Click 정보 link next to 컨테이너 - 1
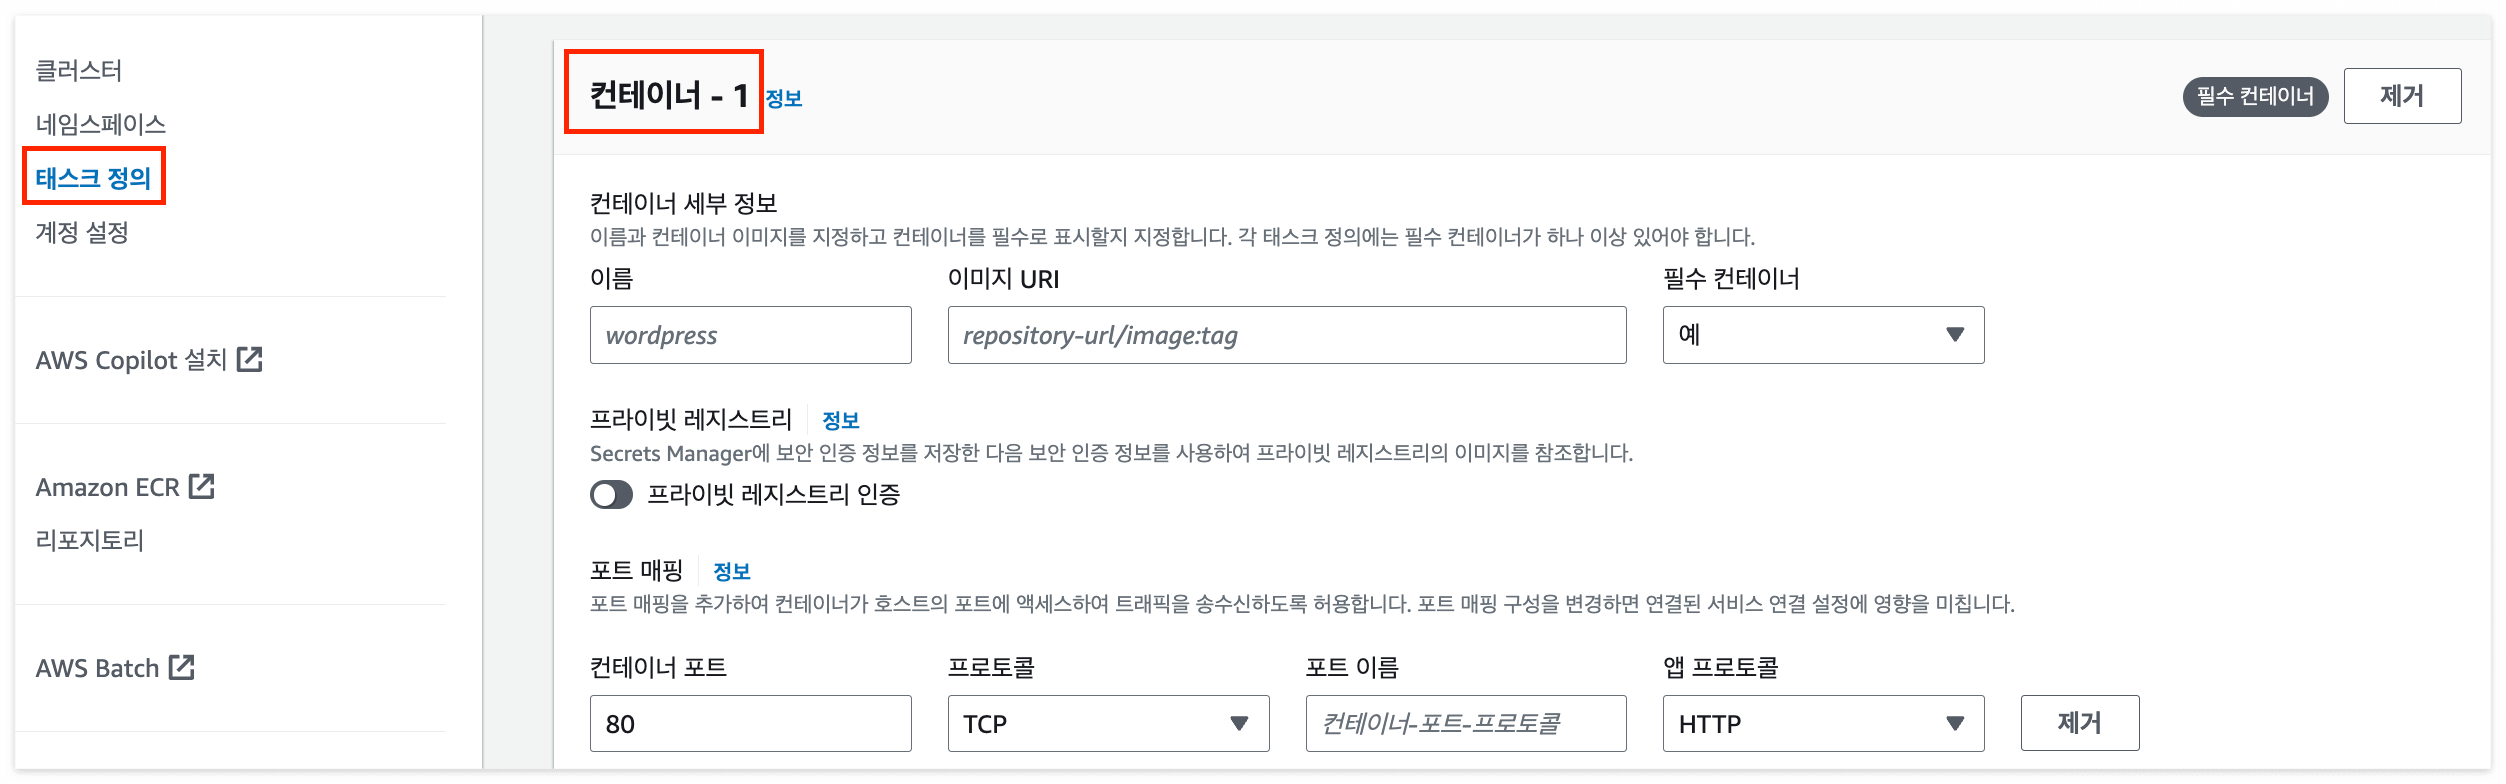2506x784 pixels. pyautogui.click(x=785, y=97)
